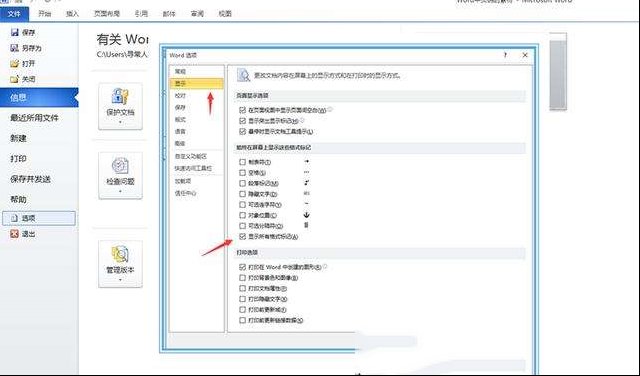
Task: Switch to the 审阅 (Review) ribbon tab
Action: pyautogui.click(x=197, y=13)
